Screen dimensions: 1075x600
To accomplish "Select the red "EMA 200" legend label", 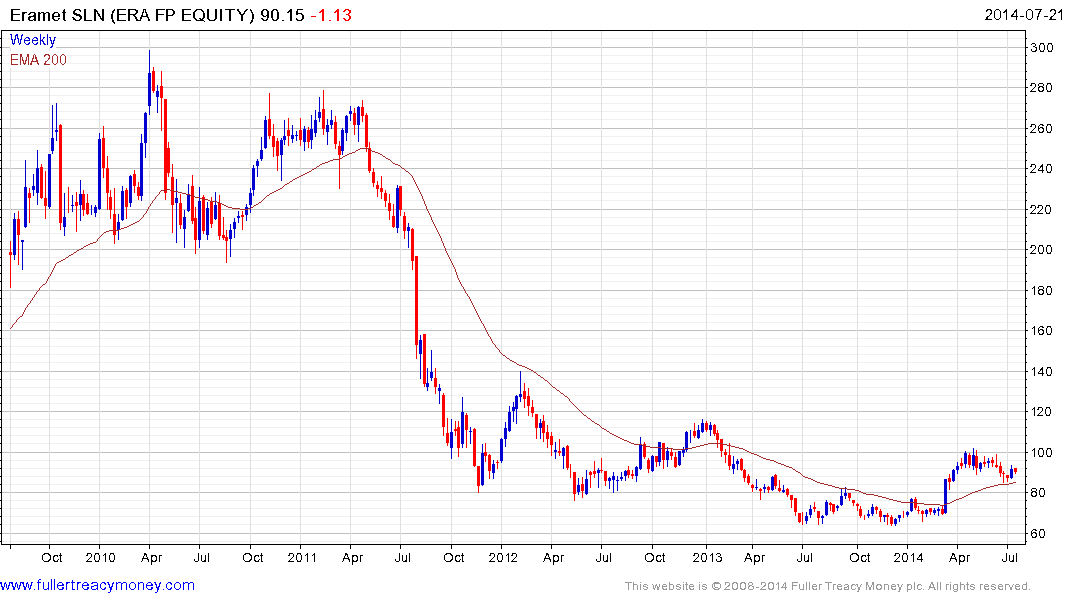I will tap(38, 60).
